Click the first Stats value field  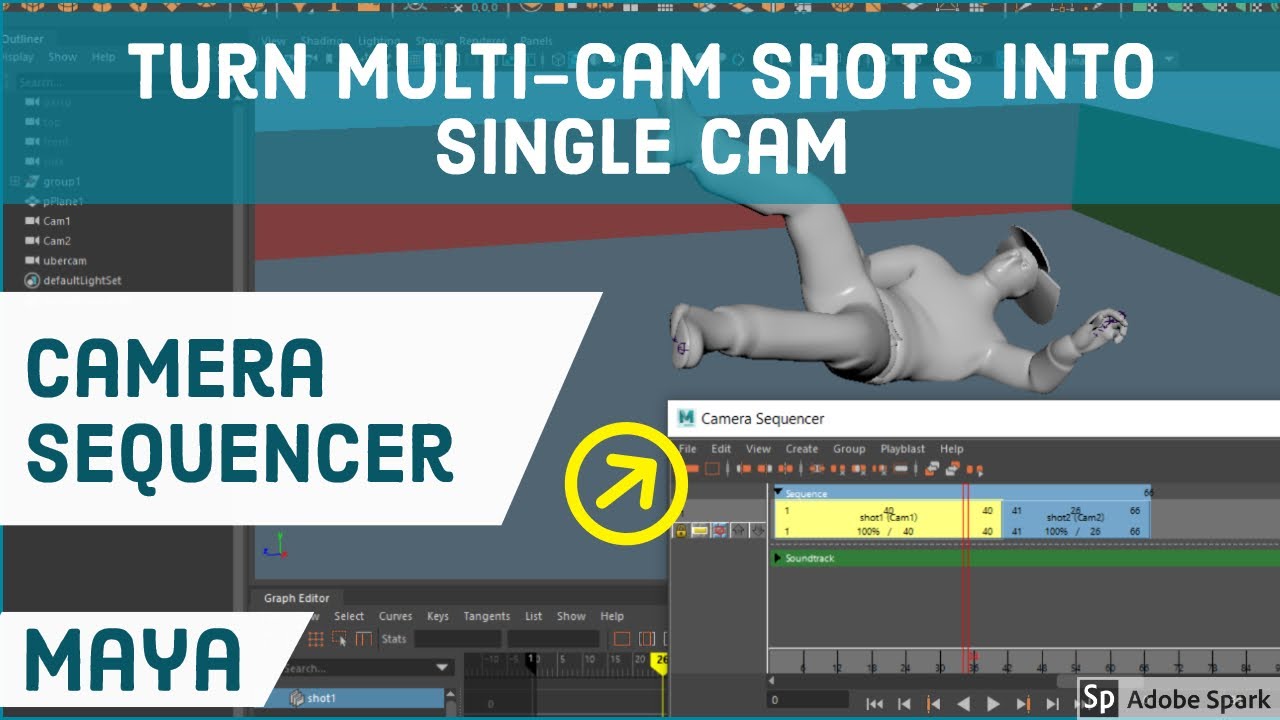[457, 638]
